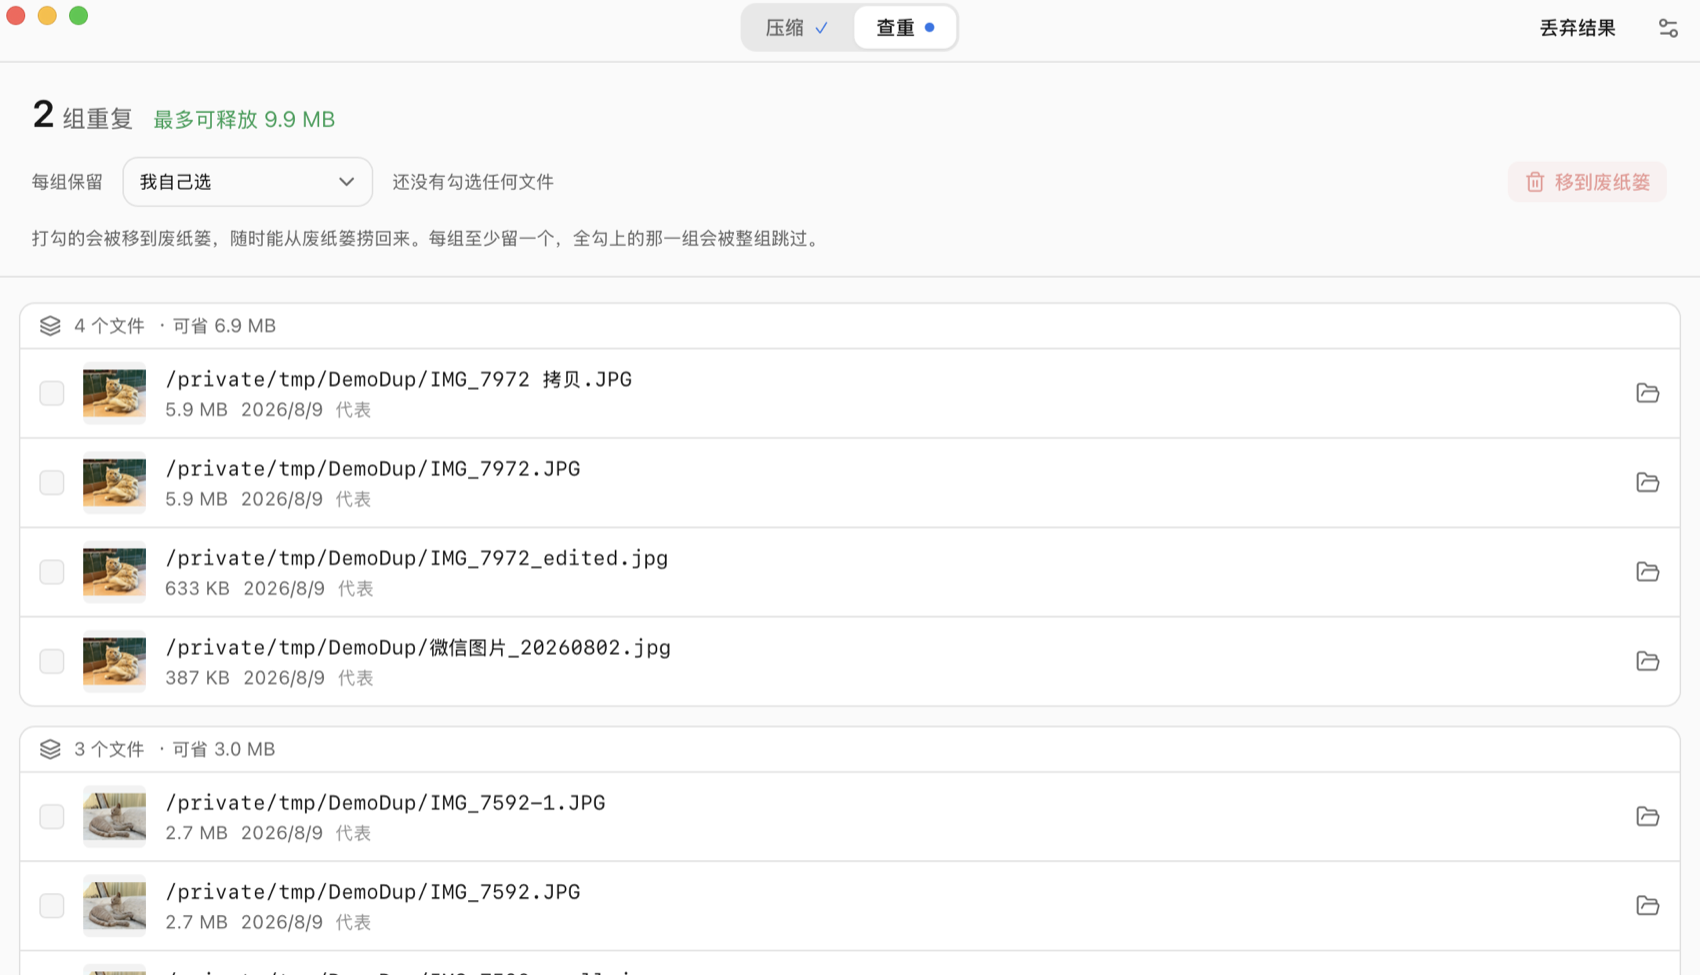Open thumbnail of IMG_7972.JPG
This screenshot has height=975, width=1700.
click(x=114, y=482)
